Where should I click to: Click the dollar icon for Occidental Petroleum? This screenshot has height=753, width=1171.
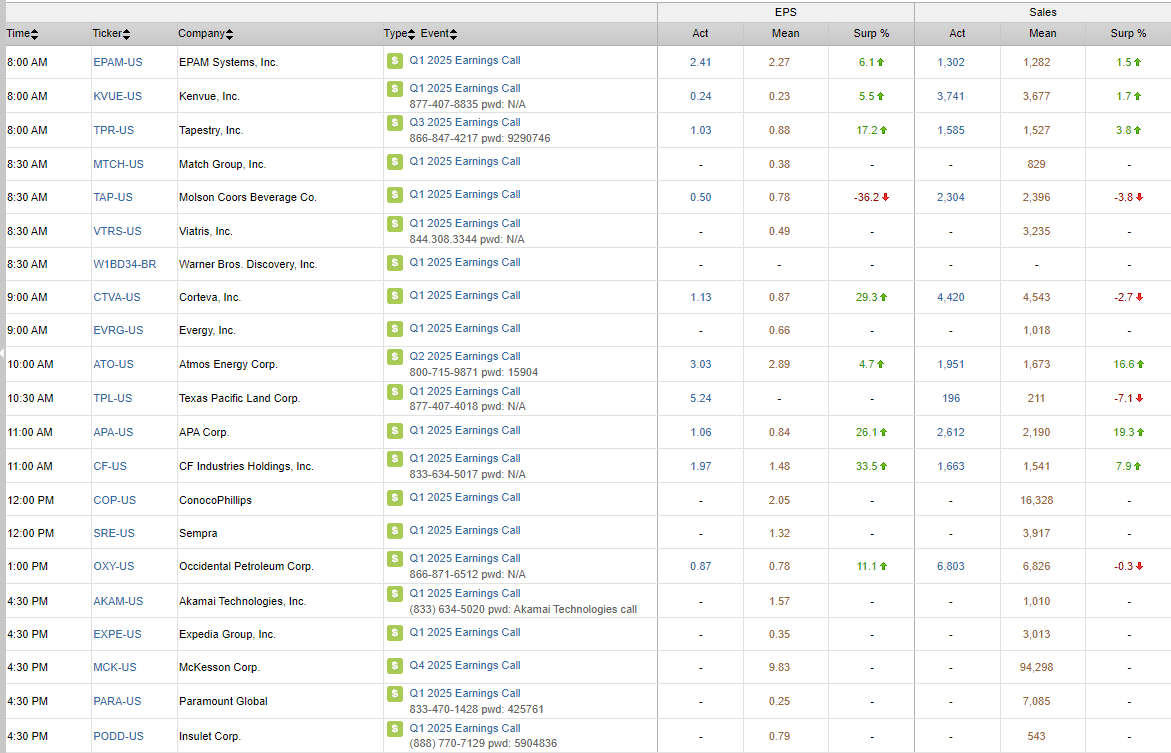tap(395, 558)
